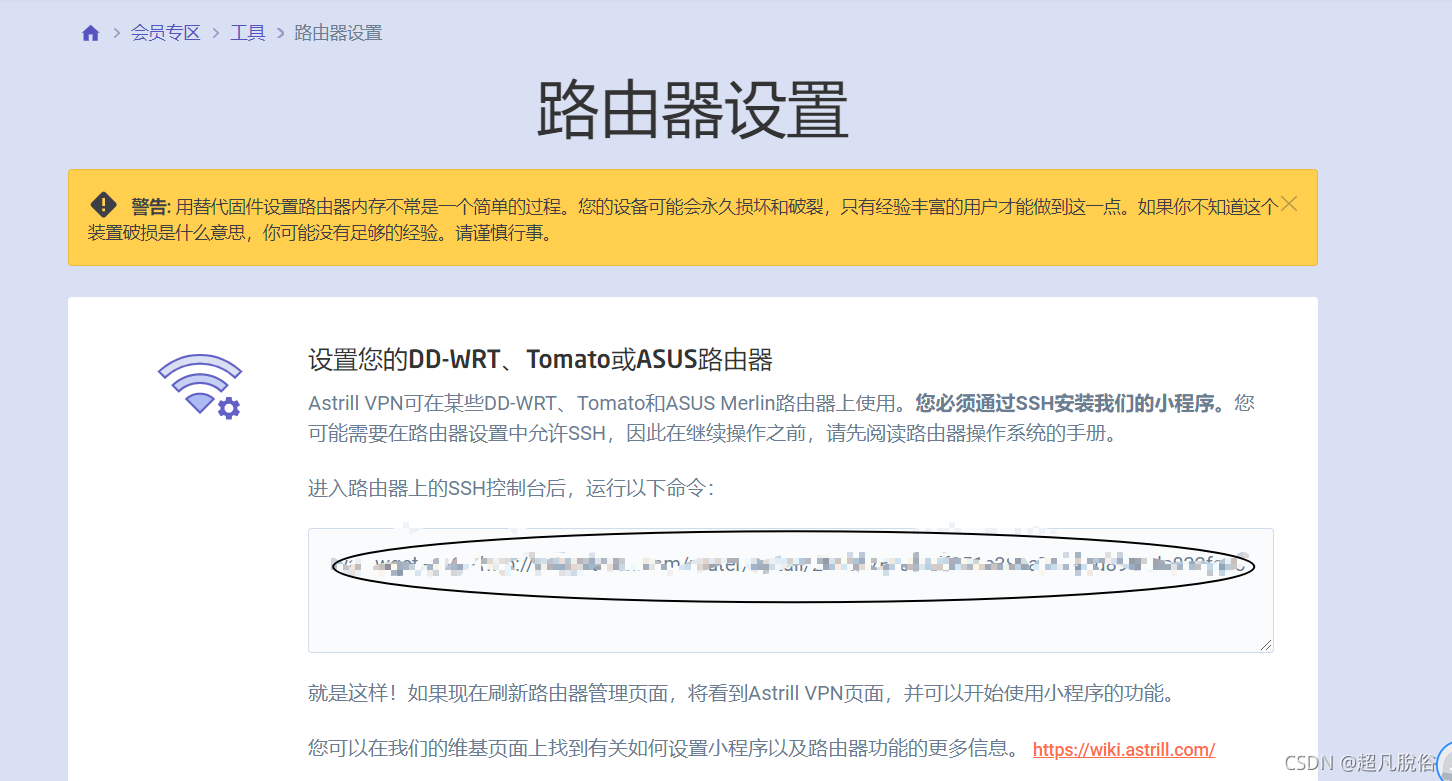Click the warning exclamation diamond icon

pos(104,205)
